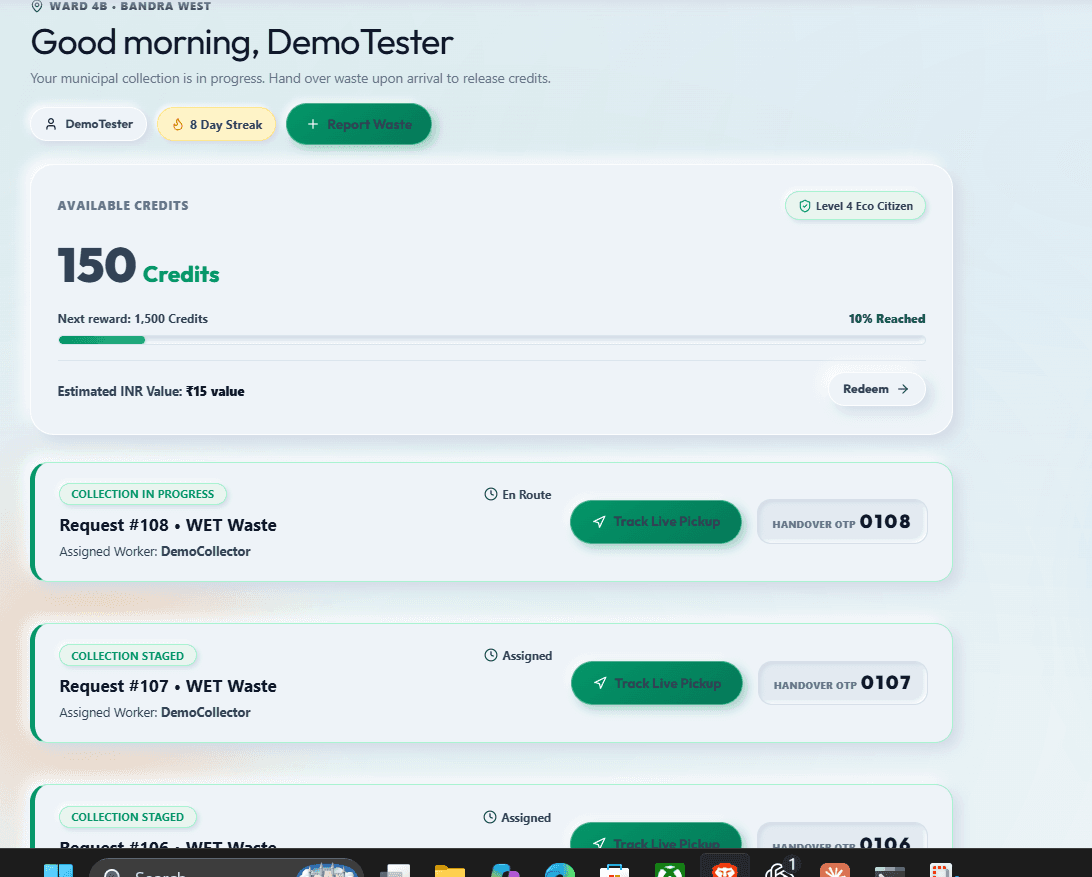1092x877 pixels.
Task: Click the Handover OTP 0108 box
Action: tap(842, 522)
